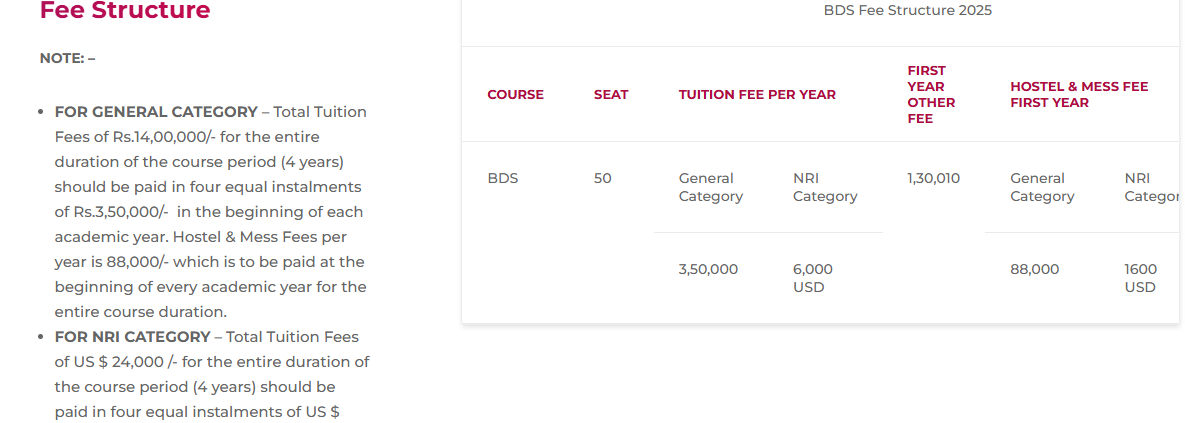Click the NOTE label text

pos(67,58)
